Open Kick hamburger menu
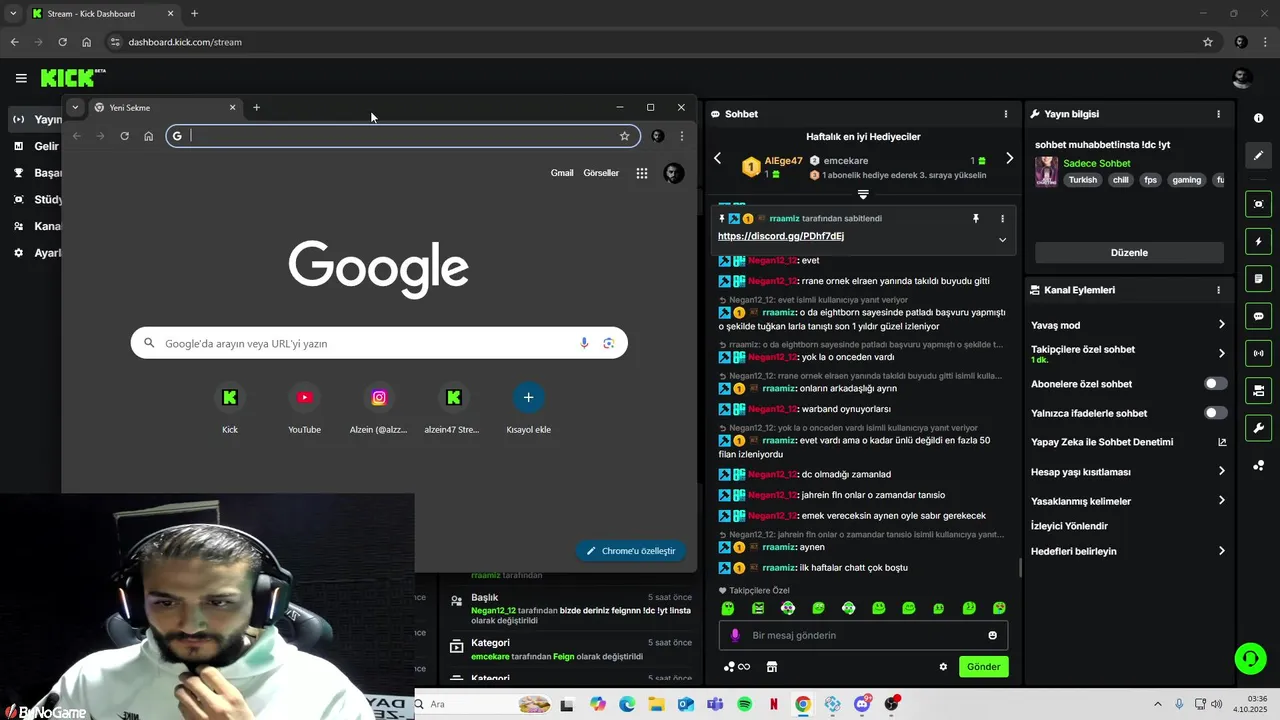The image size is (1280, 720). [x=21, y=78]
